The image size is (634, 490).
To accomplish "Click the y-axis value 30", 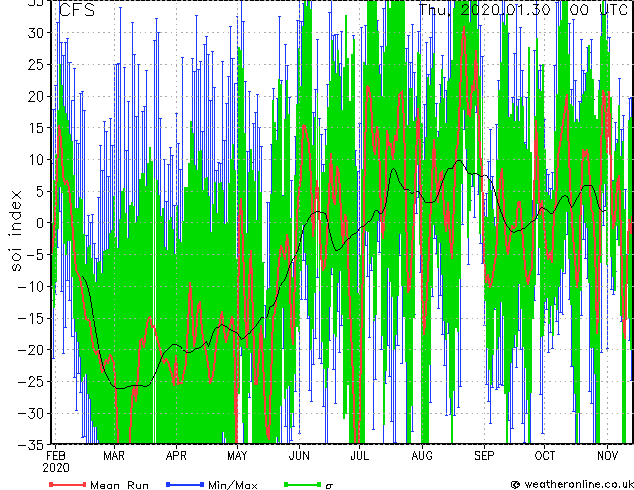I will pos(35,33).
